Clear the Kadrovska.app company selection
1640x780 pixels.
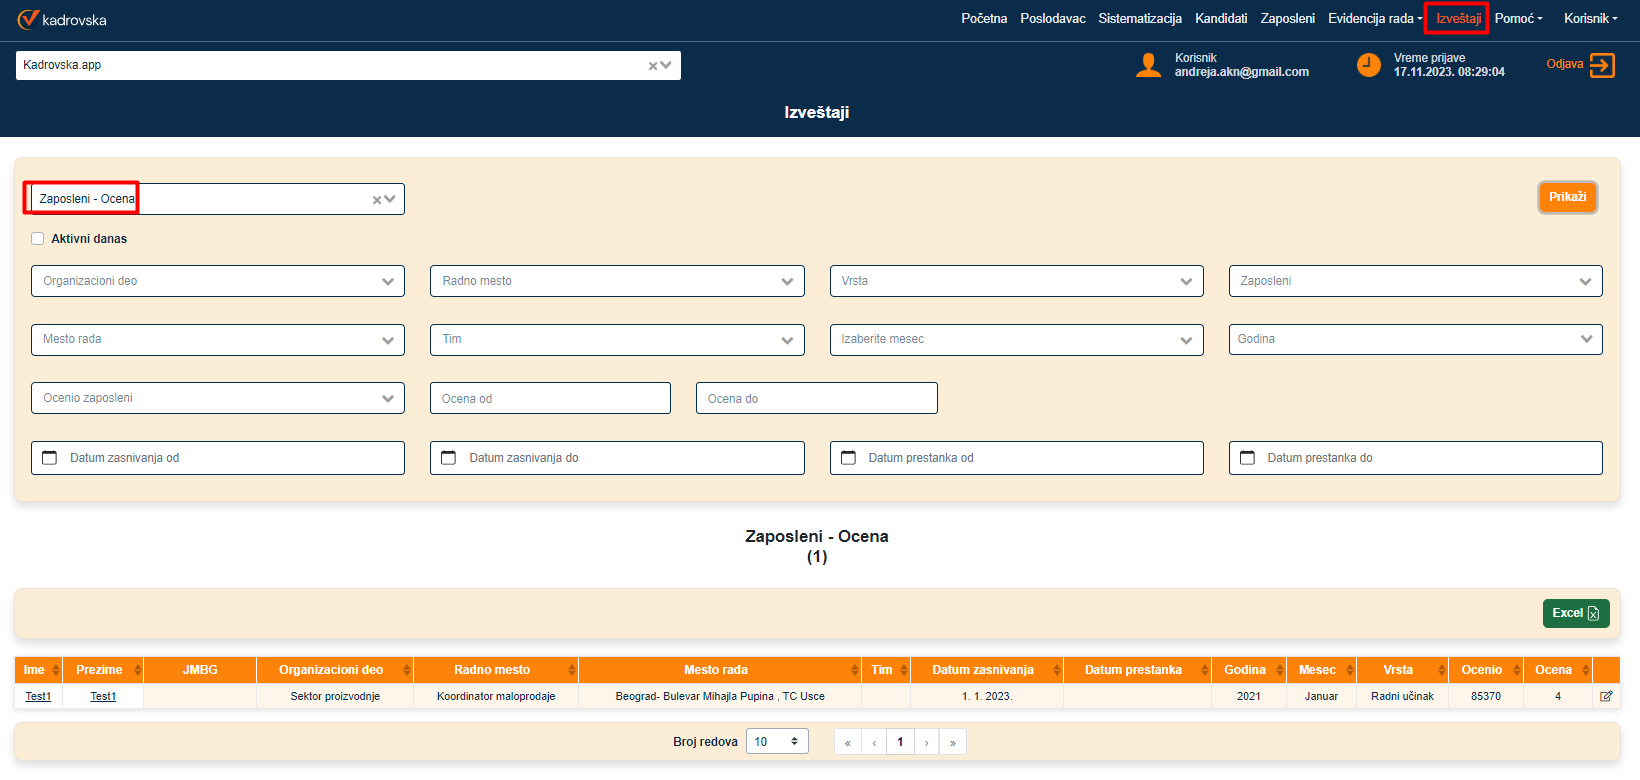tap(653, 66)
